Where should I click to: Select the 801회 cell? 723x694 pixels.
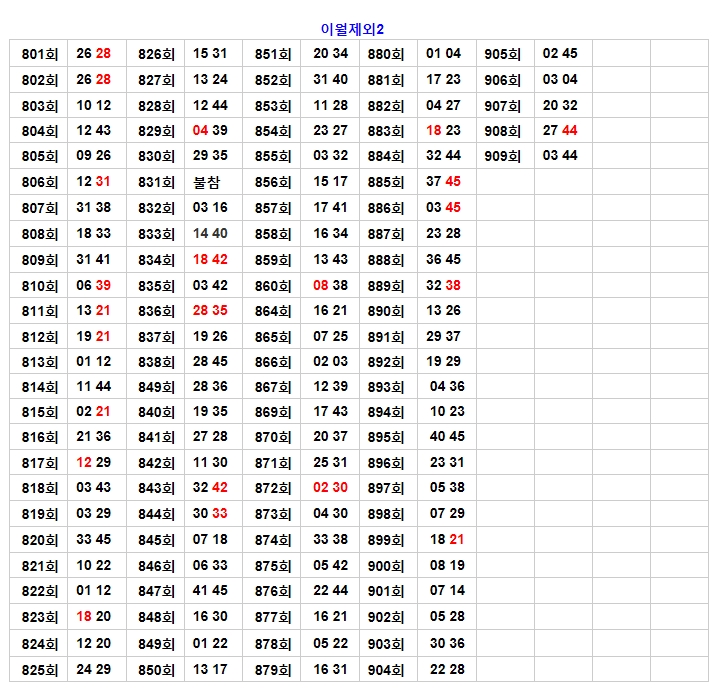click(39, 54)
